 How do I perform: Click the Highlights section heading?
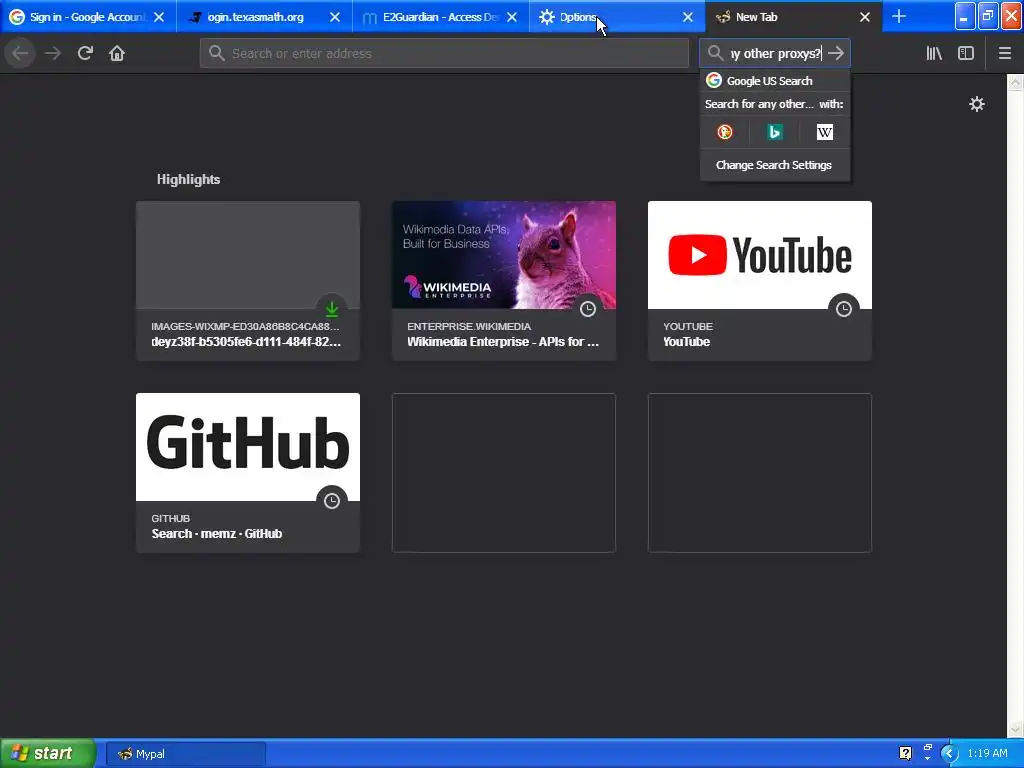[188, 179]
